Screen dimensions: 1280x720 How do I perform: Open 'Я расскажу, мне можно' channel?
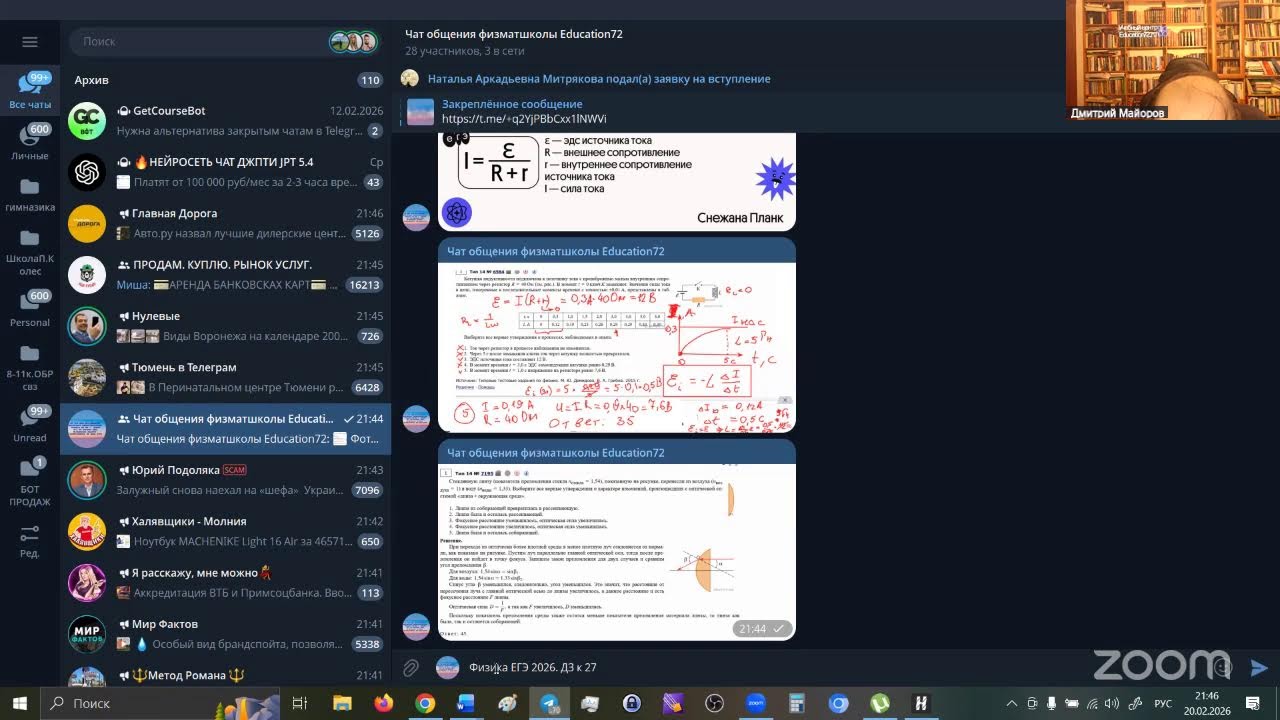[x=226, y=583]
